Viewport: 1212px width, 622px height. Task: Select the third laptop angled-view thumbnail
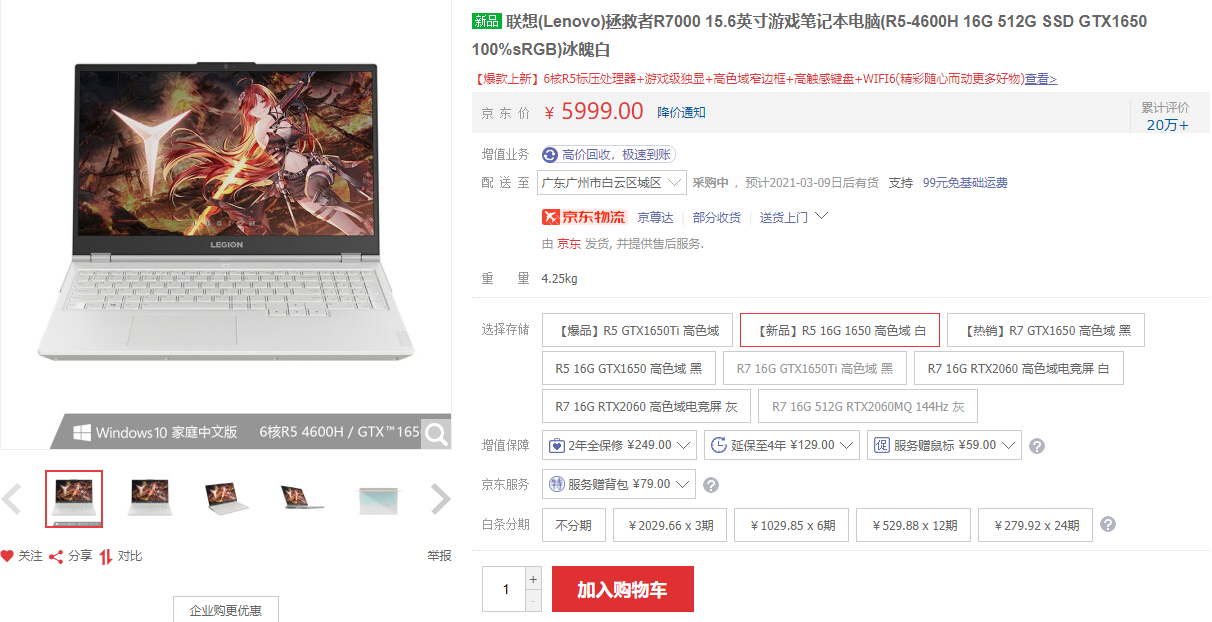pyautogui.click(x=226, y=498)
